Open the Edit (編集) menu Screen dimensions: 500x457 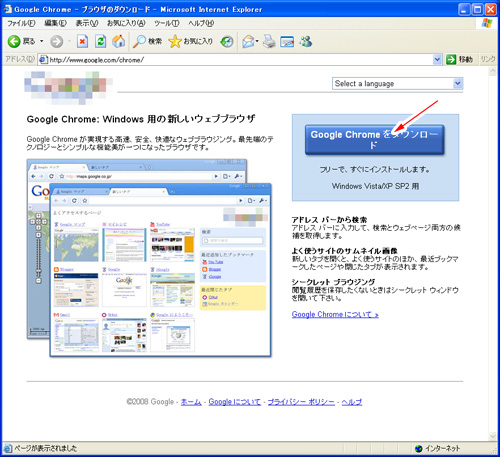click(x=56, y=23)
